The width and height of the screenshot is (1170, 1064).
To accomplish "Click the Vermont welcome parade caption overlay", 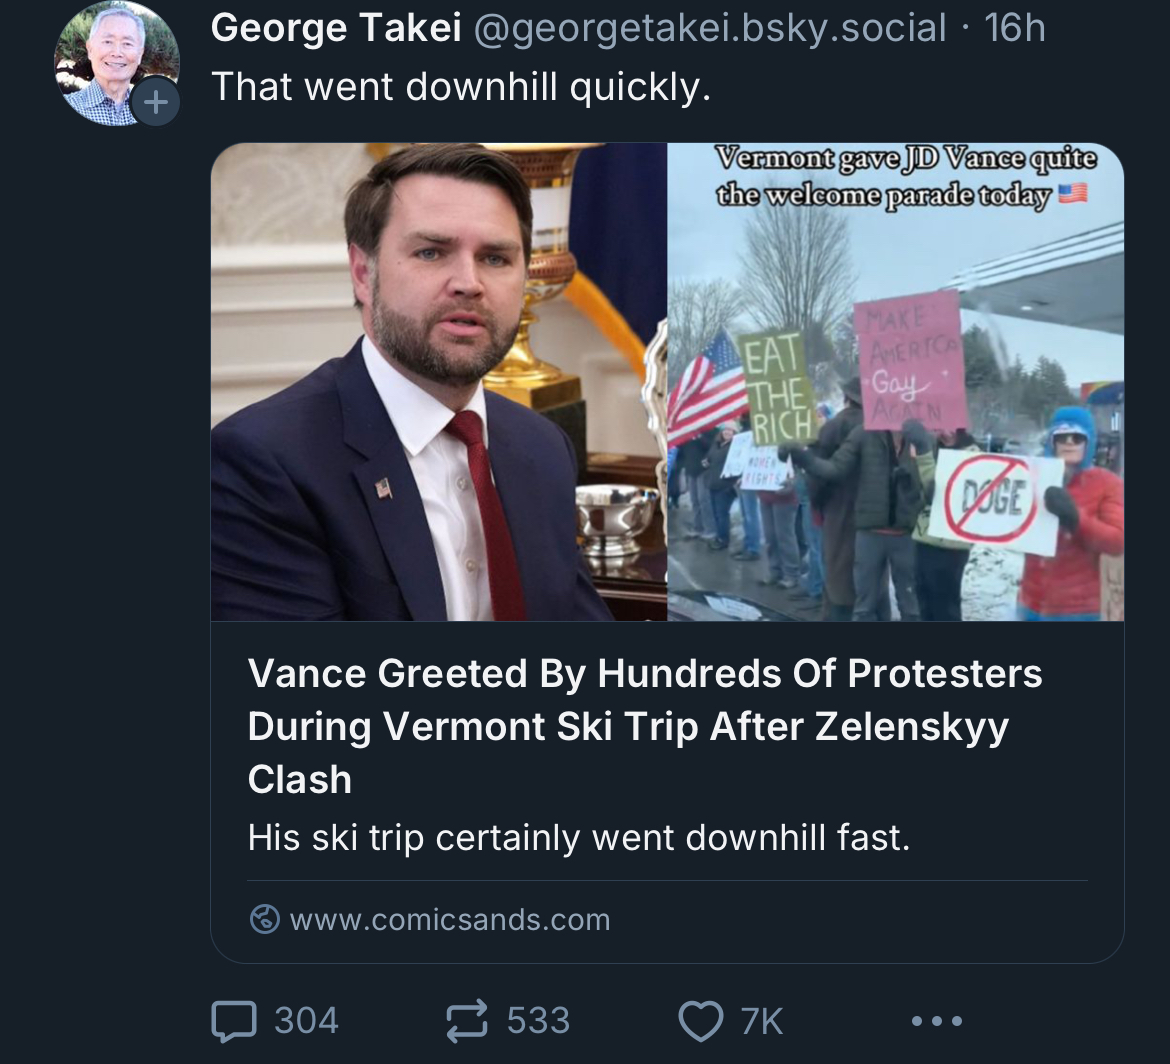I will 905,176.
